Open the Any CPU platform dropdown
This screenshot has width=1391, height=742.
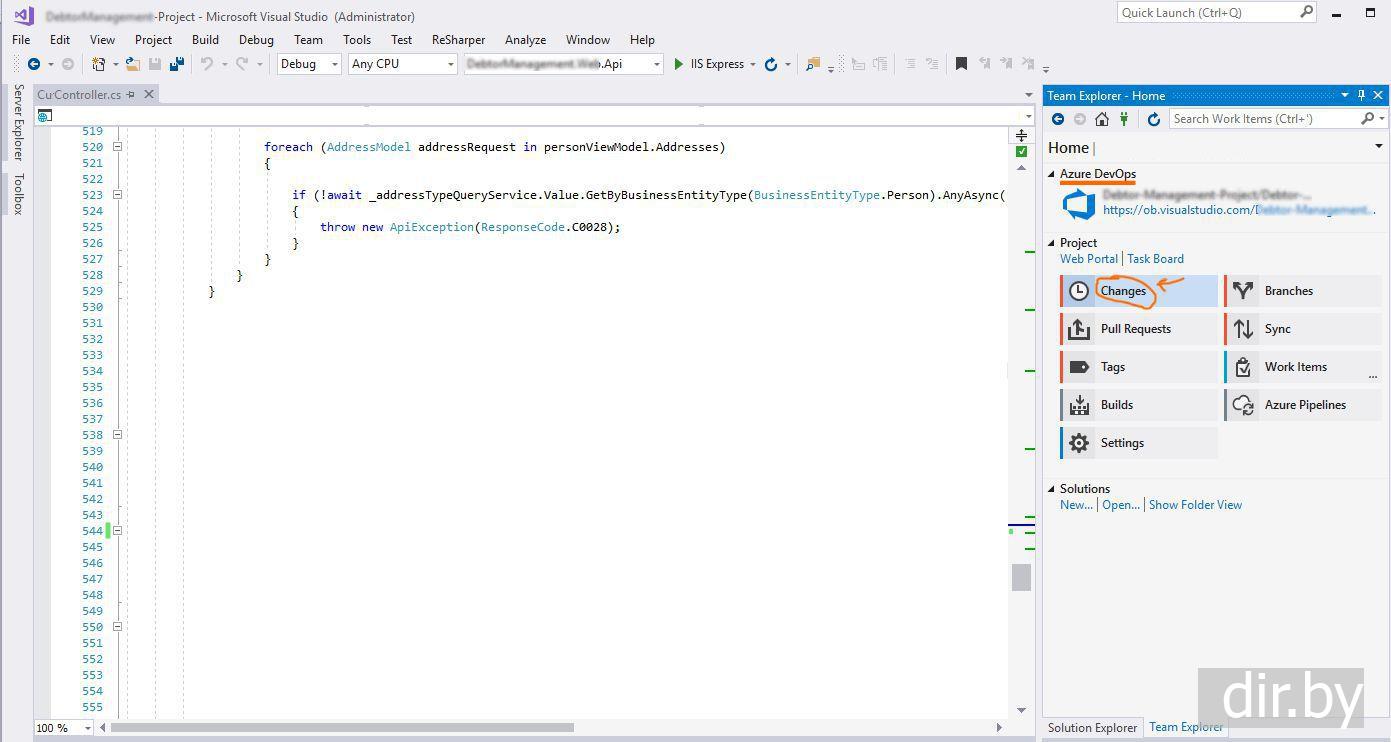402,64
